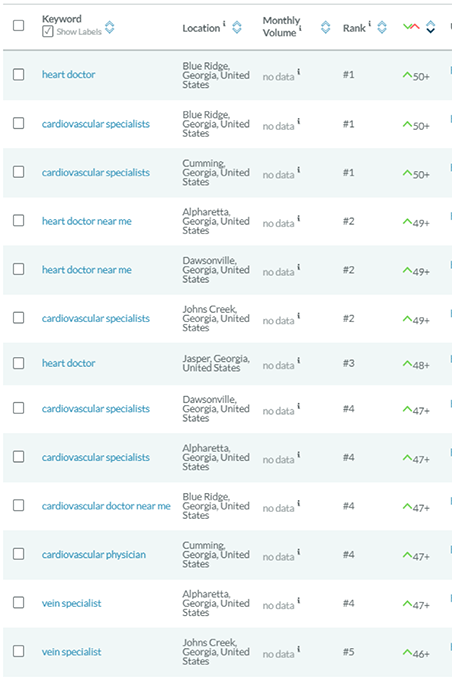Sort by Monthly Volume using its arrows
Image resolution: width=452 pixels, height=680 pixels.
325,27
